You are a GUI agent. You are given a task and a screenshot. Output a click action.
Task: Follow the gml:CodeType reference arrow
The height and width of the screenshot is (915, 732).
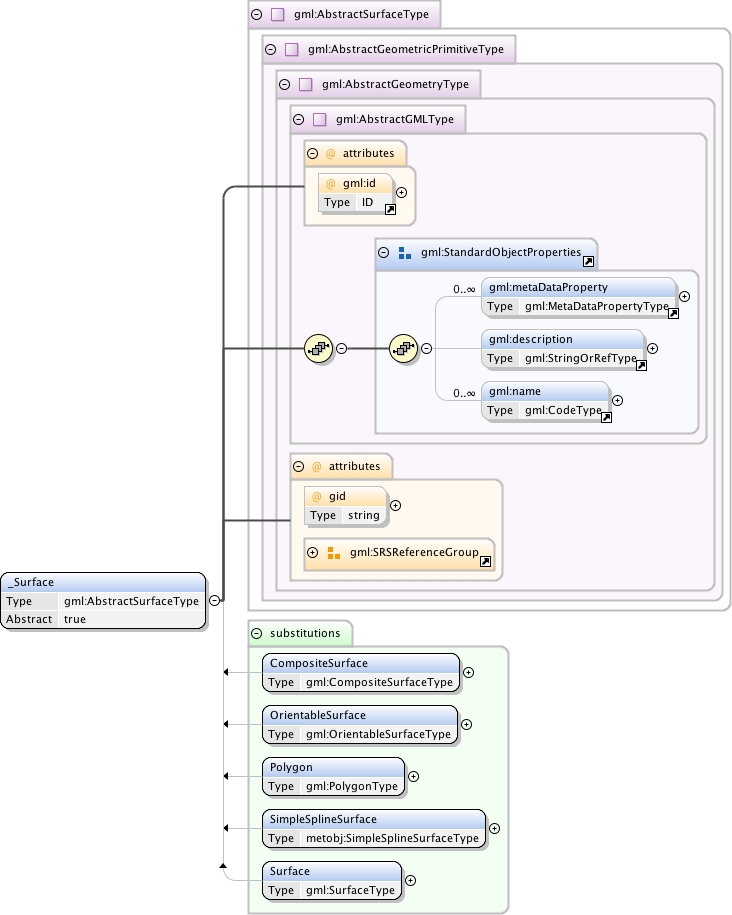pyautogui.click(x=606, y=417)
